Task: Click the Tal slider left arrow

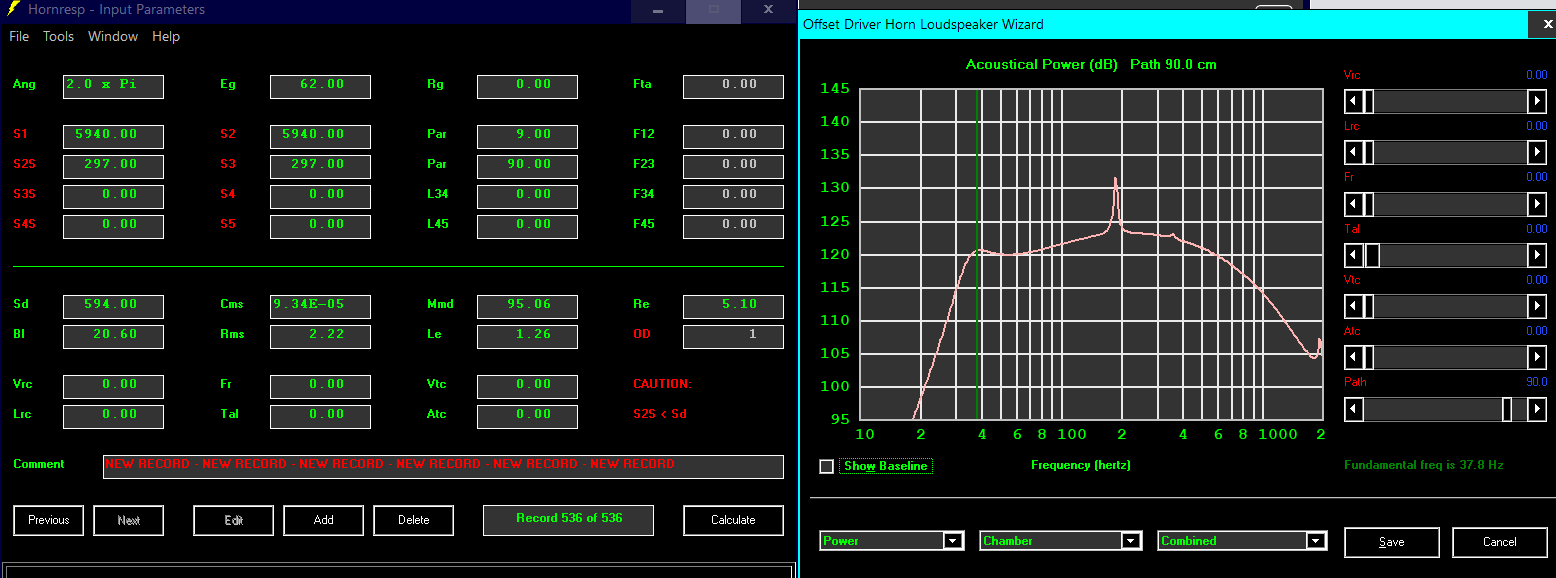Action: [x=1353, y=255]
